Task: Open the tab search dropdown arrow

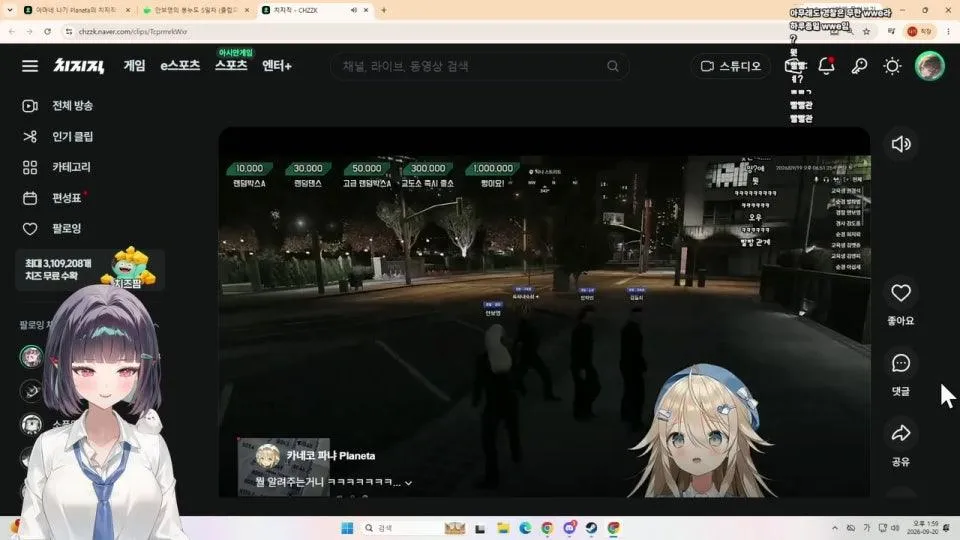Action: click(9, 10)
